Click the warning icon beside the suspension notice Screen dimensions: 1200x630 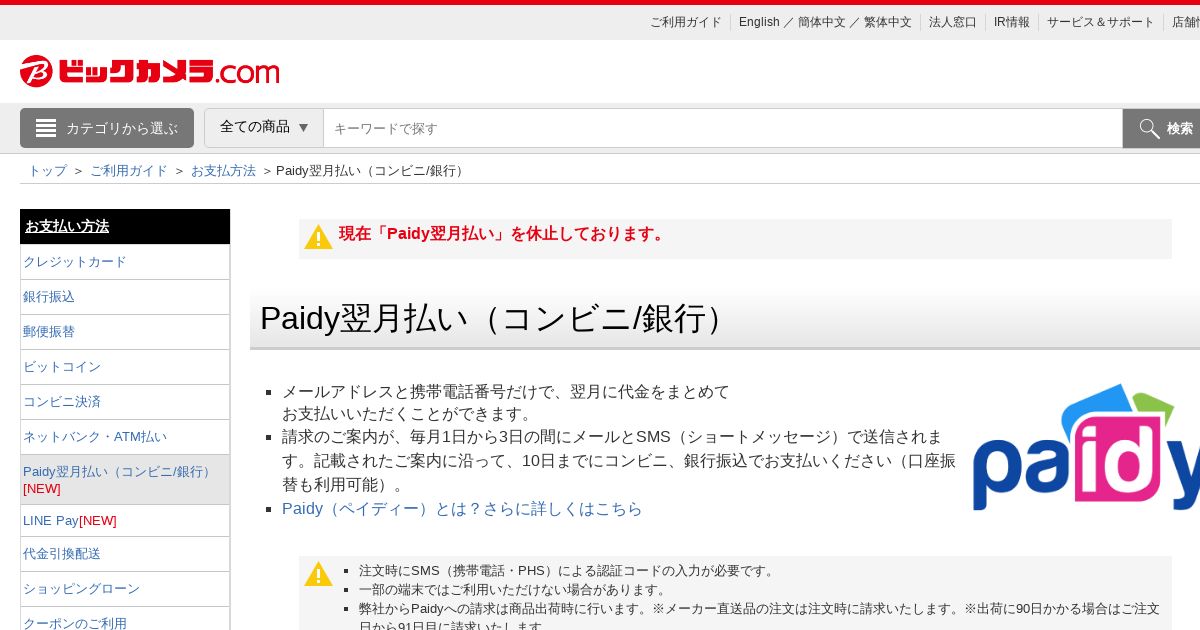pos(318,237)
